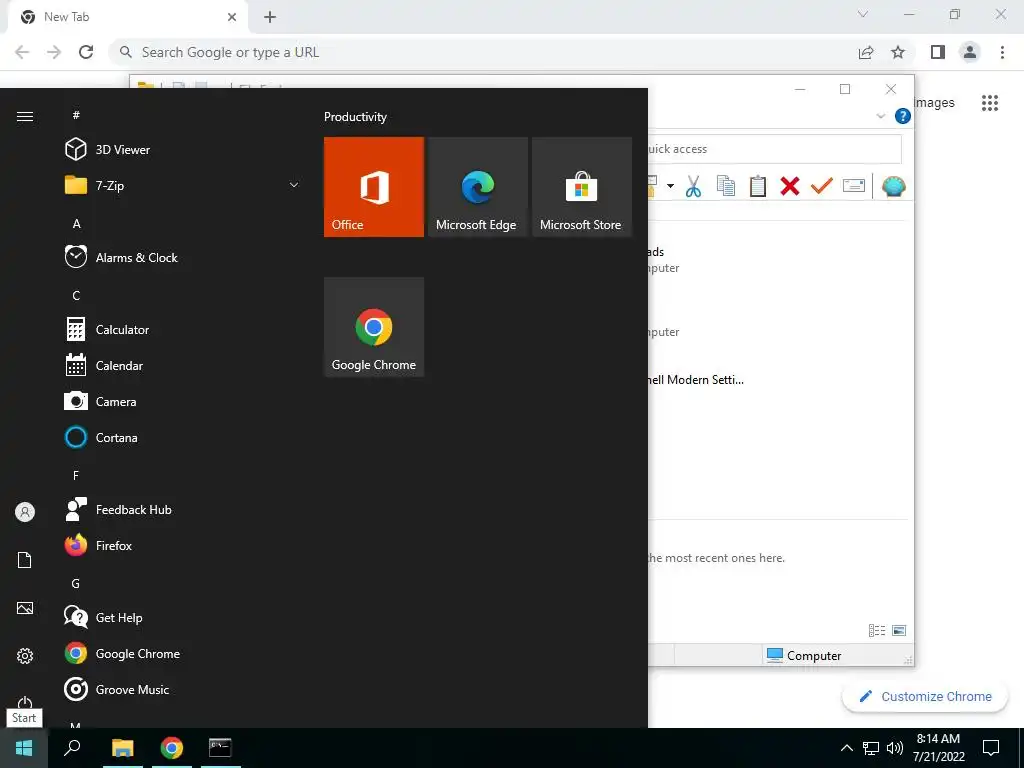
Task: Open Pictures in Start menu sidebar
Action: point(25,608)
